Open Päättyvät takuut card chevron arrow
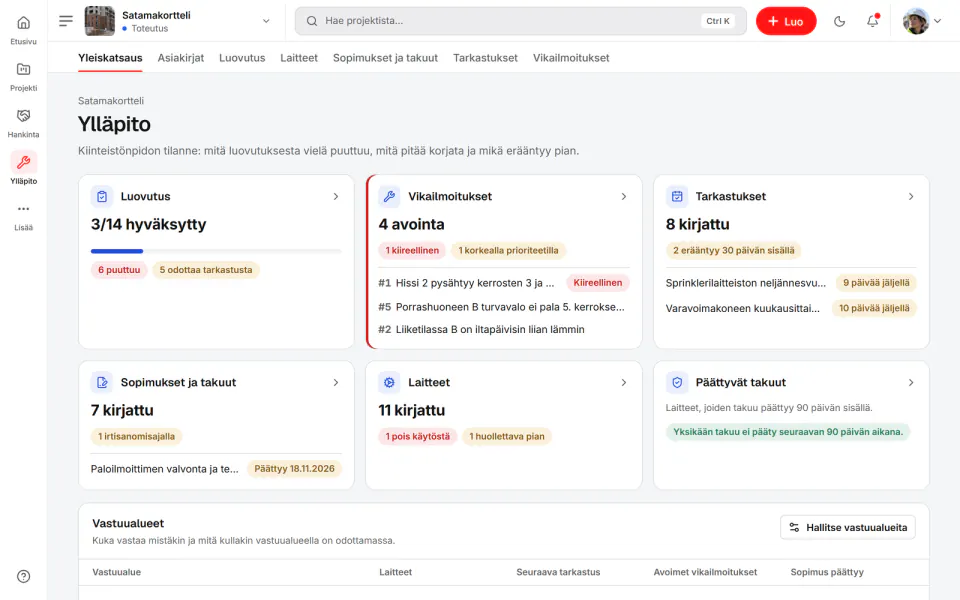This screenshot has height=600, width=960. tap(910, 383)
